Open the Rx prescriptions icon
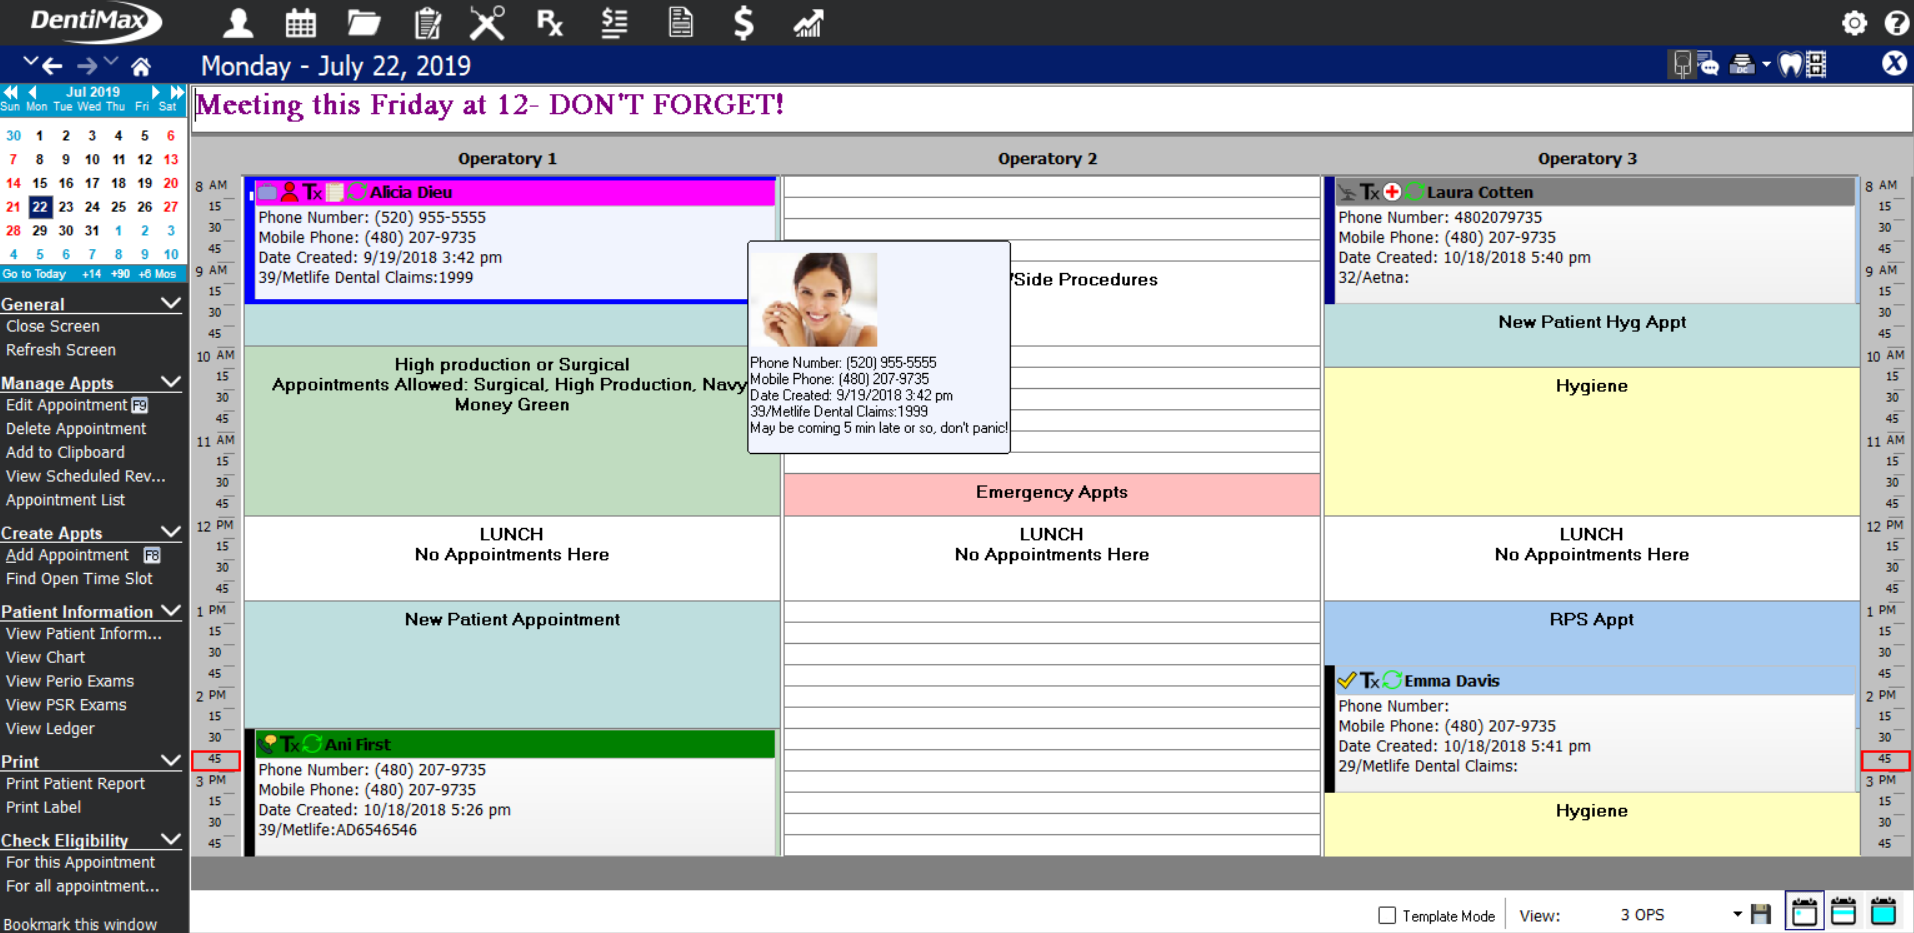Viewport: 1914px width, 933px height. point(550,22)
